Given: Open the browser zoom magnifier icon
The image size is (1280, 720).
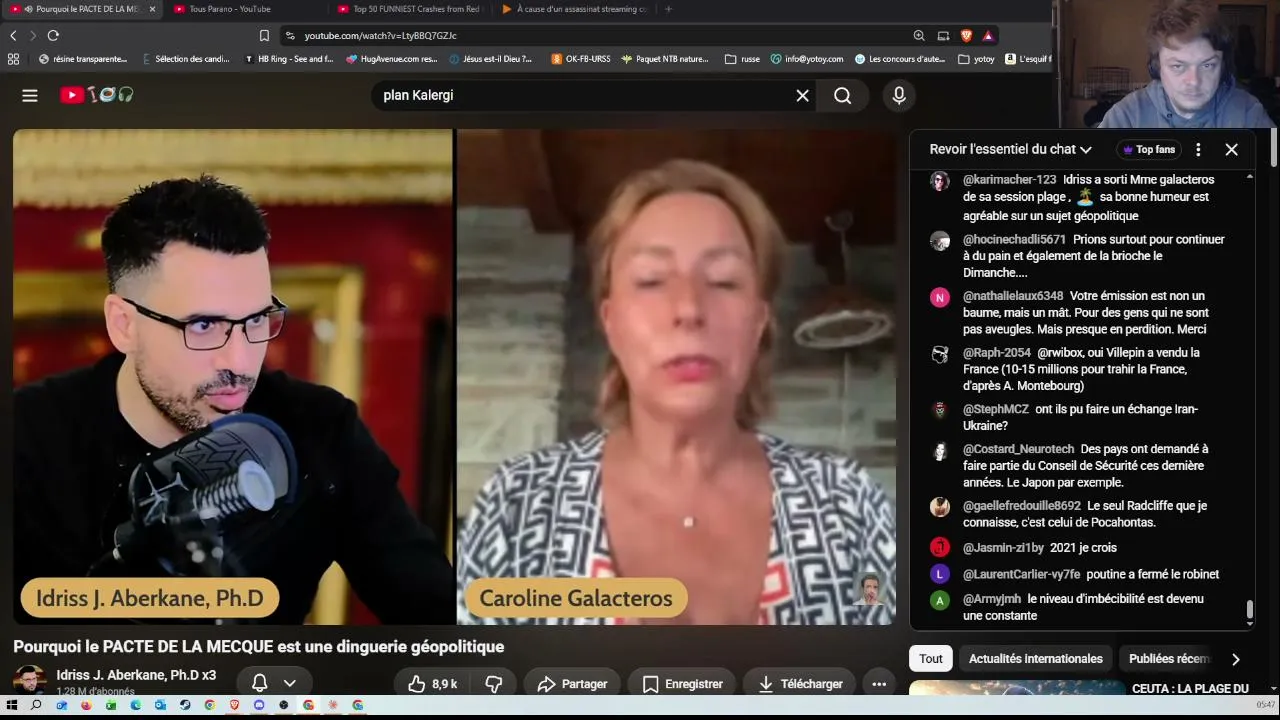Looking at the screenshot, I should pos(919,36).
